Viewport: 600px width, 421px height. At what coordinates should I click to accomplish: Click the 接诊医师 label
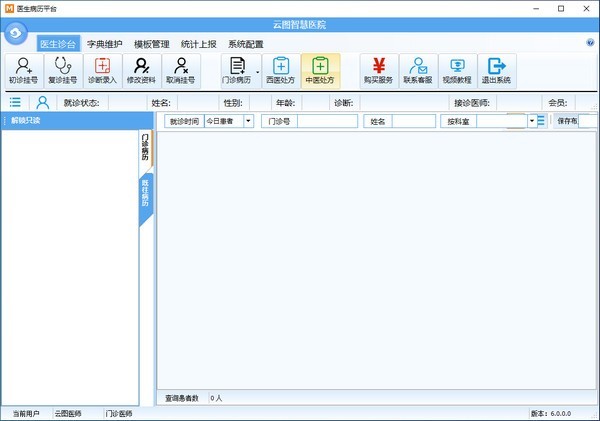click(x=472, y=103)
